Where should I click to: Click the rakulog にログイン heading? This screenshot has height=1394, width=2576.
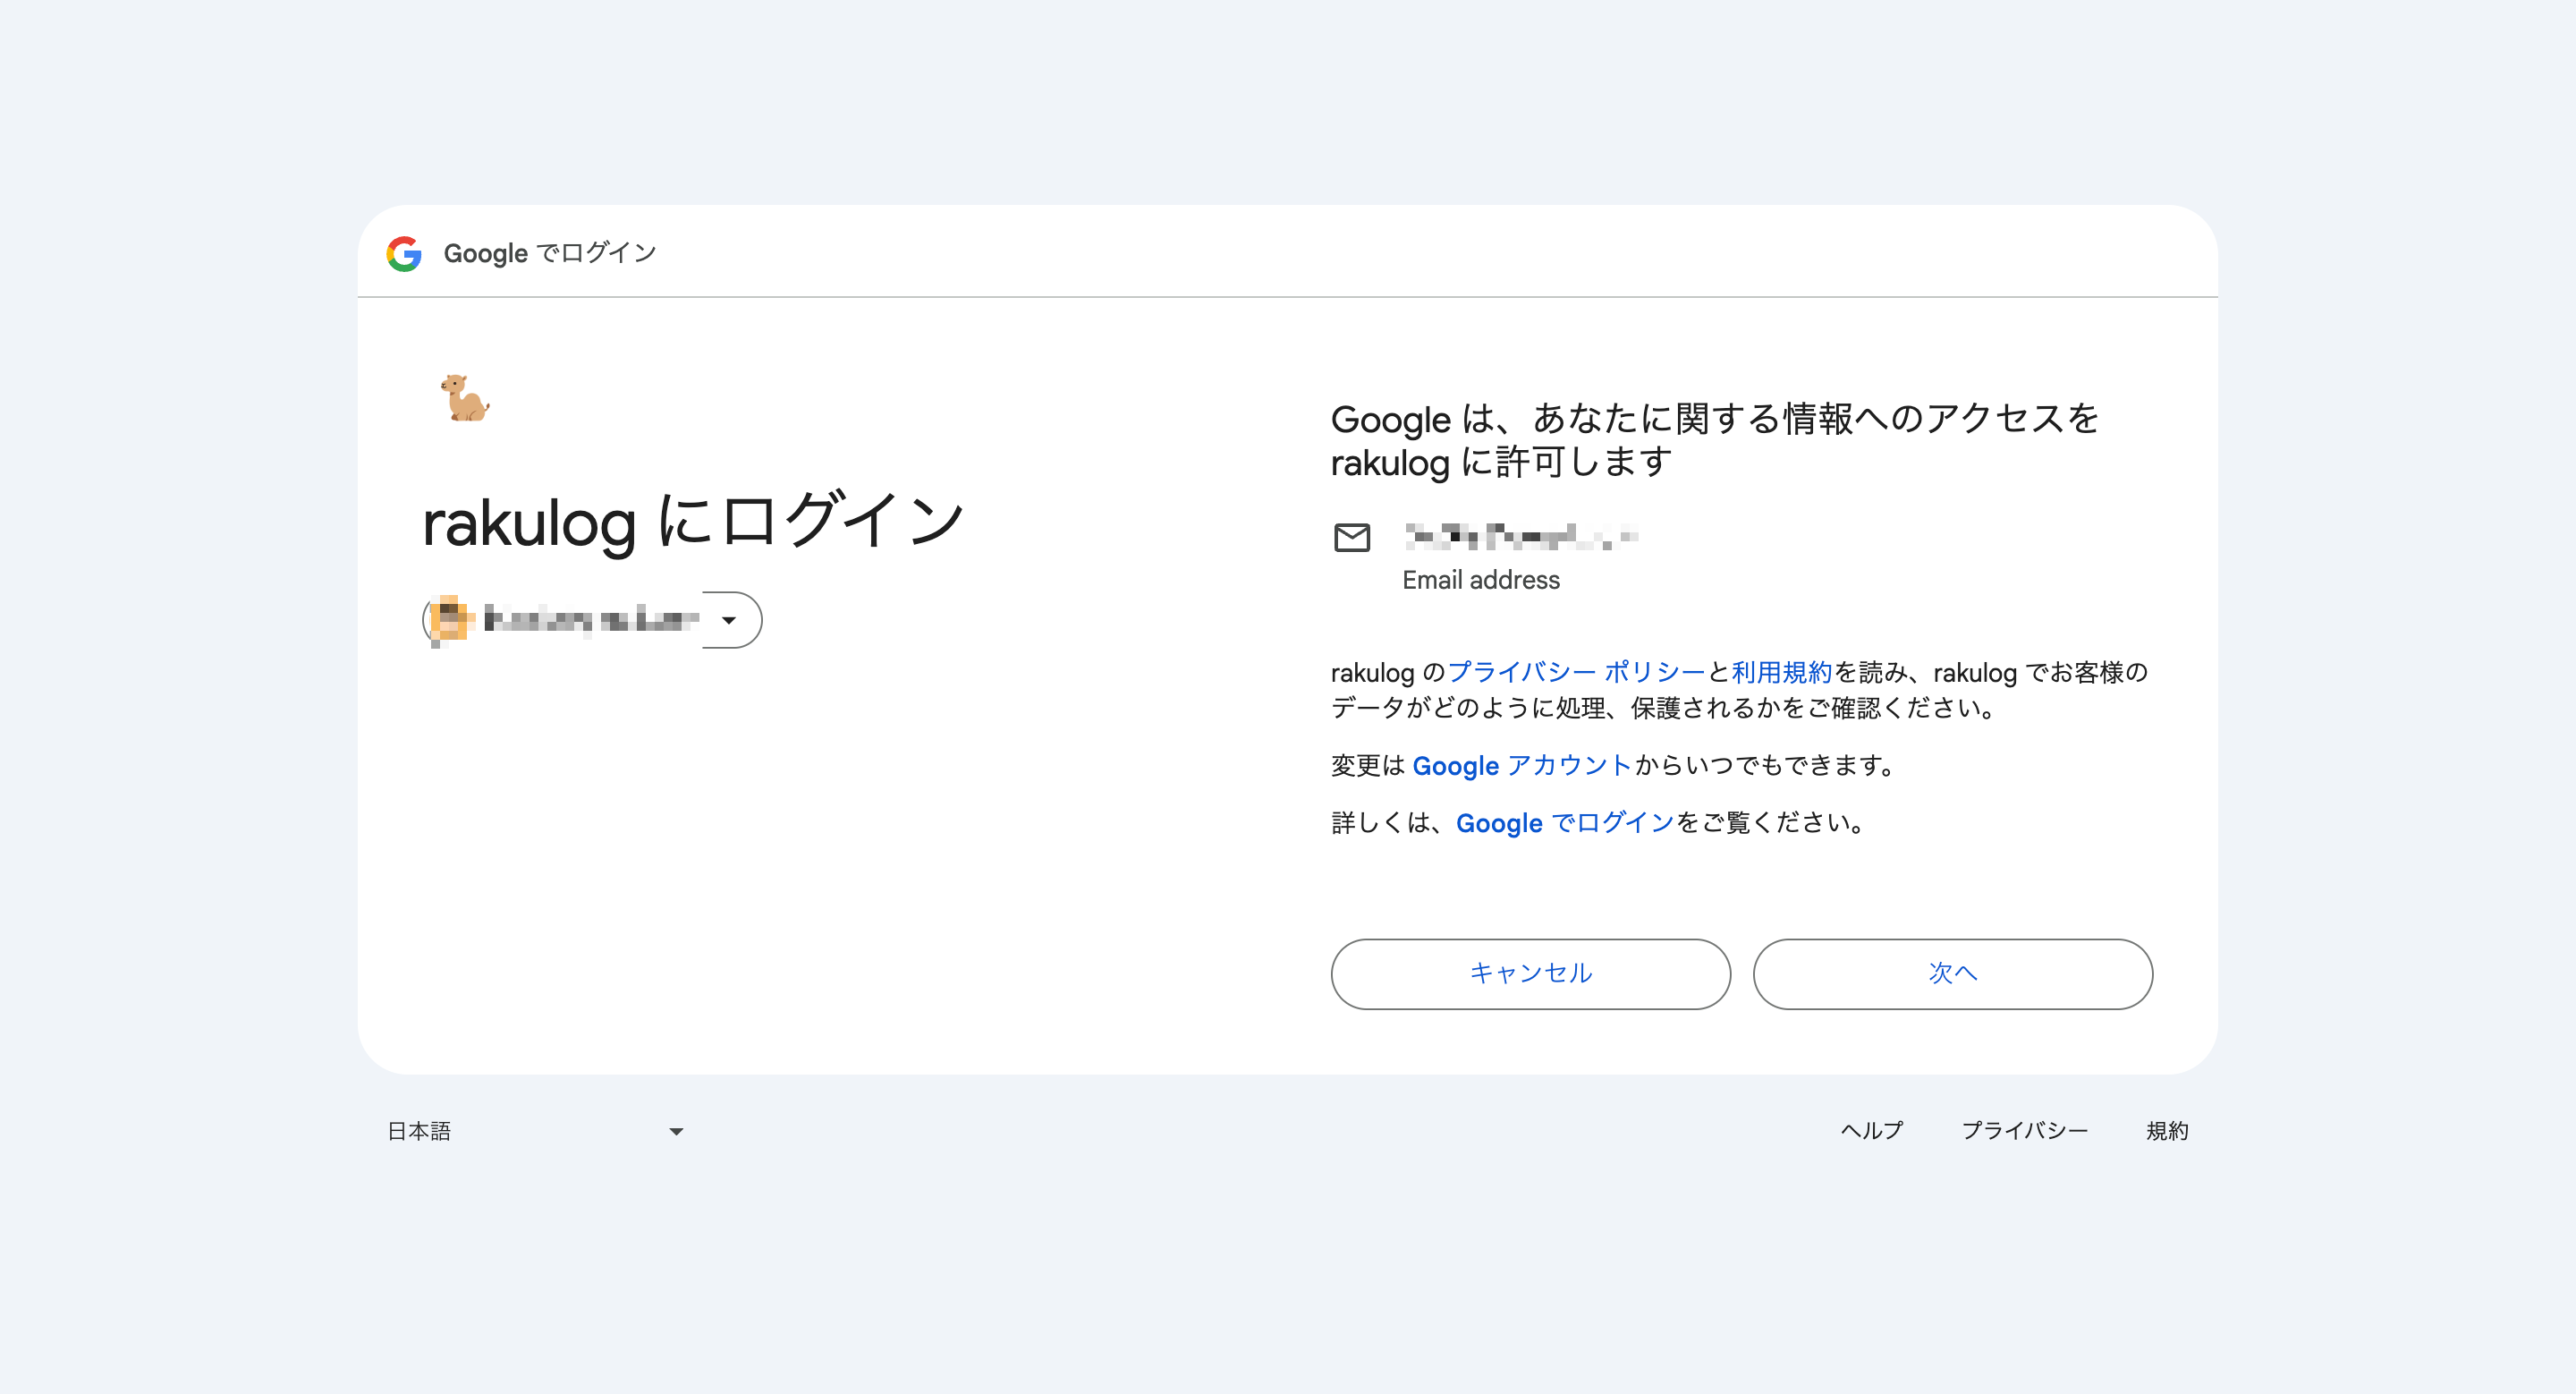pos(694,519)
